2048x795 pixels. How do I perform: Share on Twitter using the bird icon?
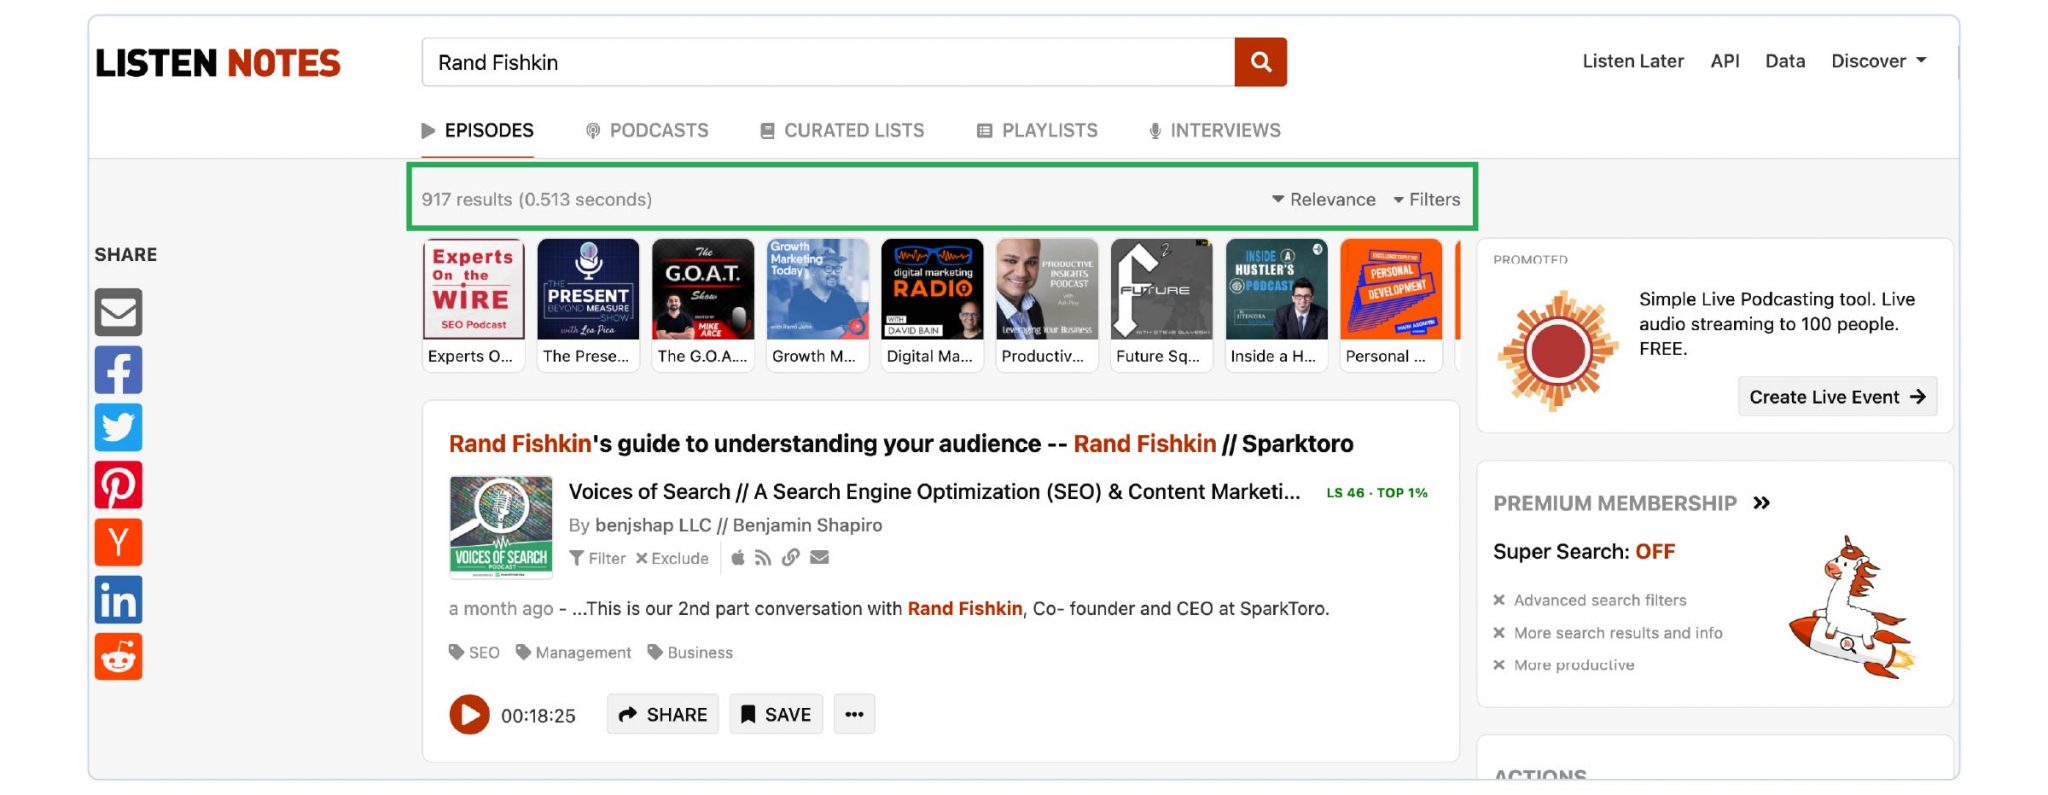(x=118, y=427)
